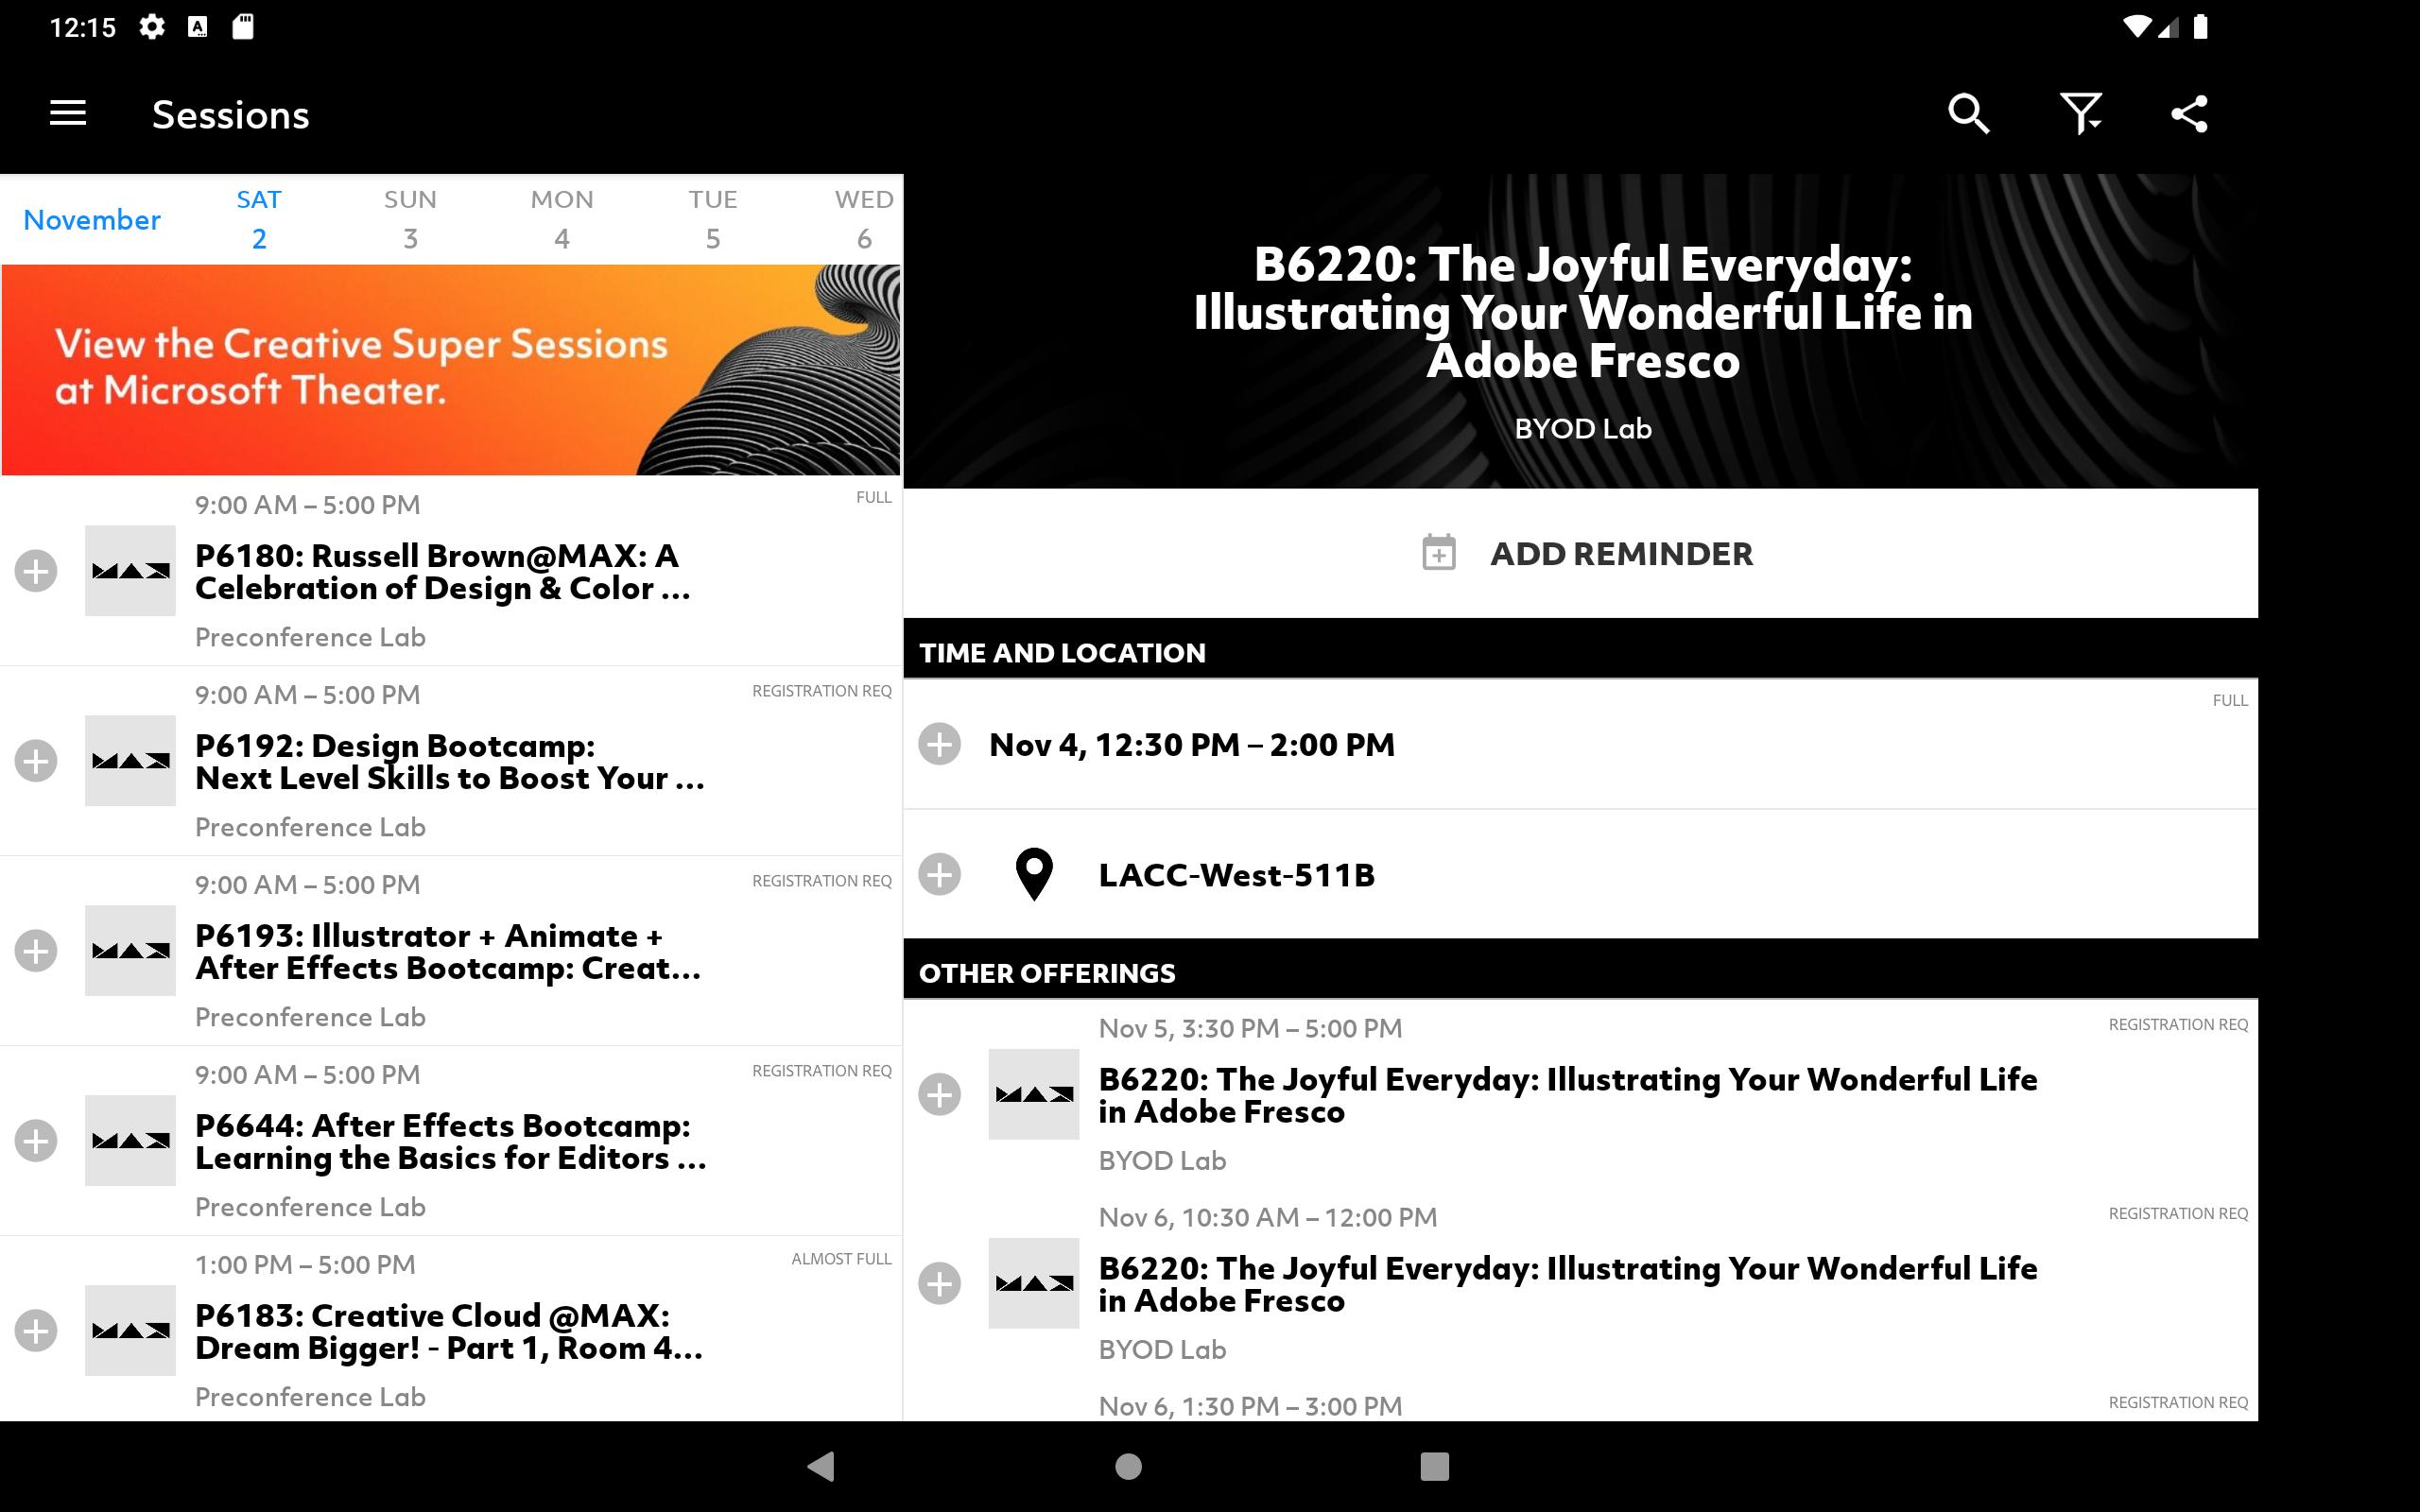Tap the ADD REMINDER button
The height and width of the screenshot is (1512, 2420).
click(1620, 553)
